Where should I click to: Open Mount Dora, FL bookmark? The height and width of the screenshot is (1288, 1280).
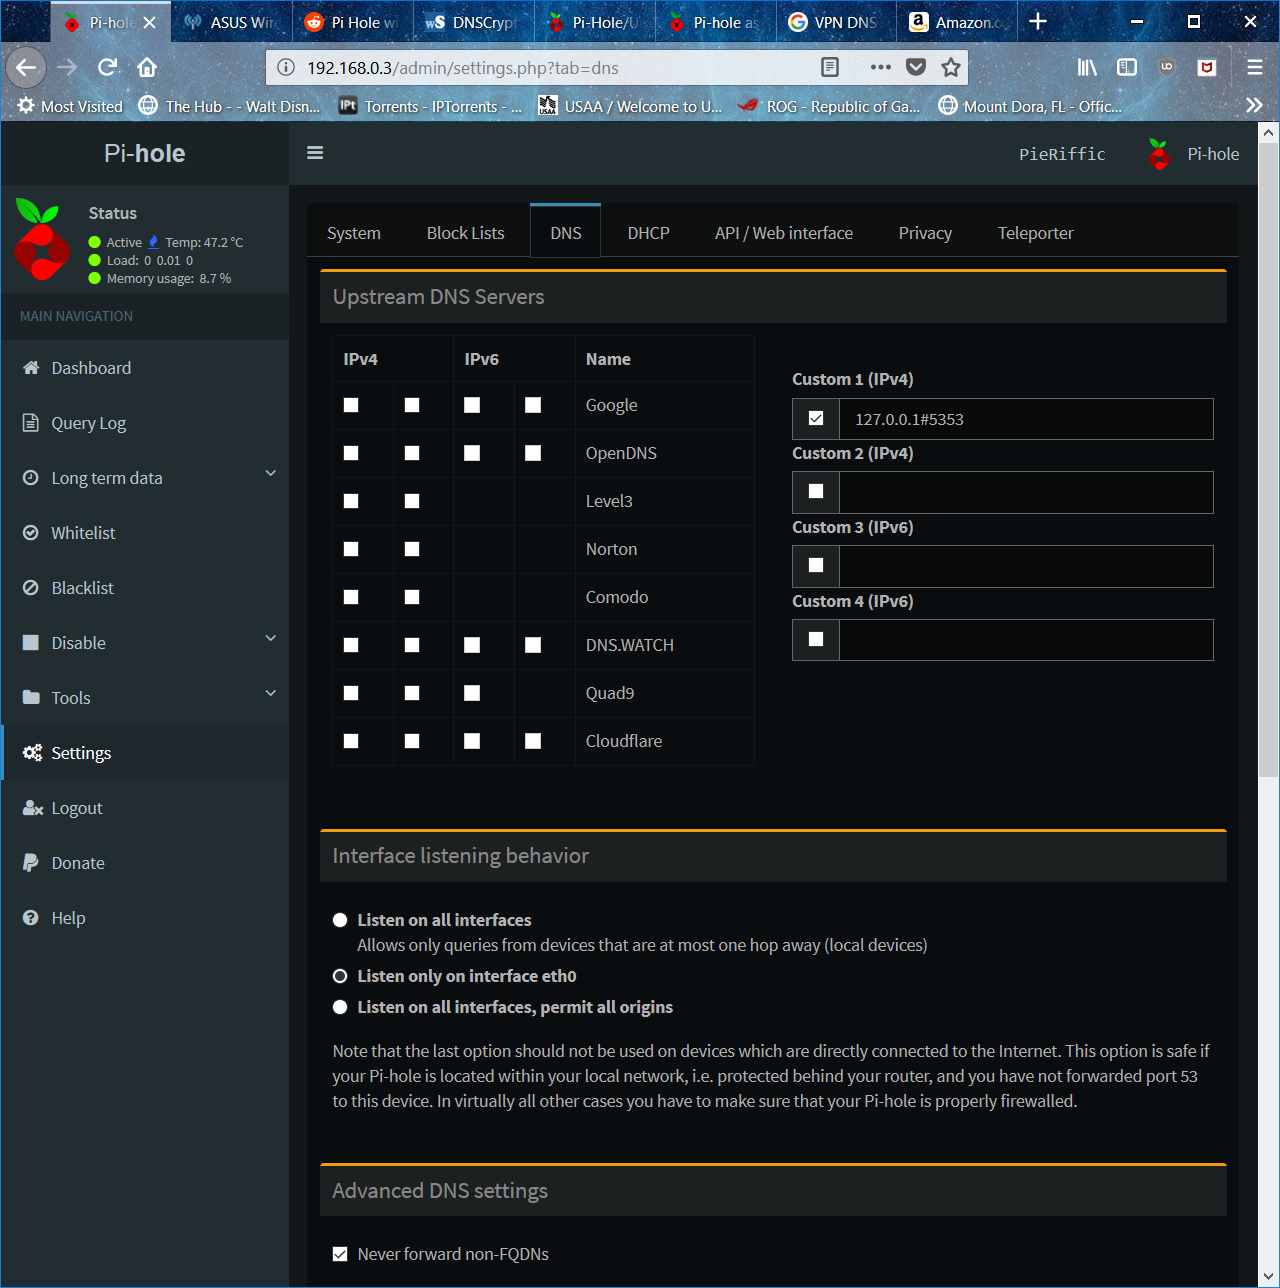point(1030,106)
